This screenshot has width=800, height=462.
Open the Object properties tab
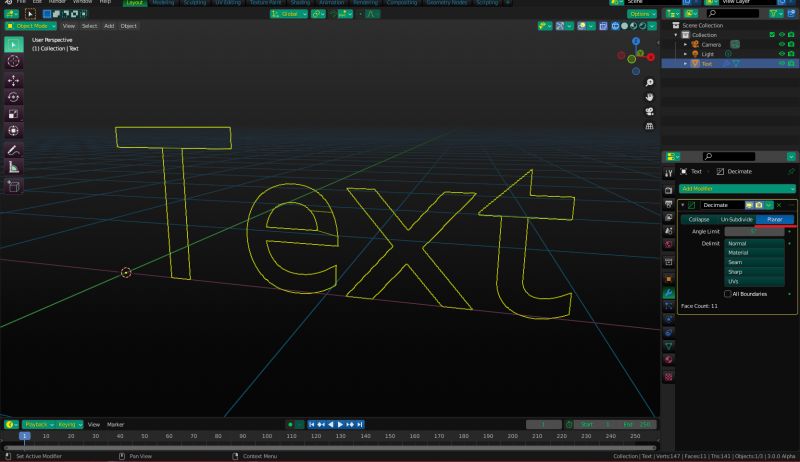(x=668, y=279)
